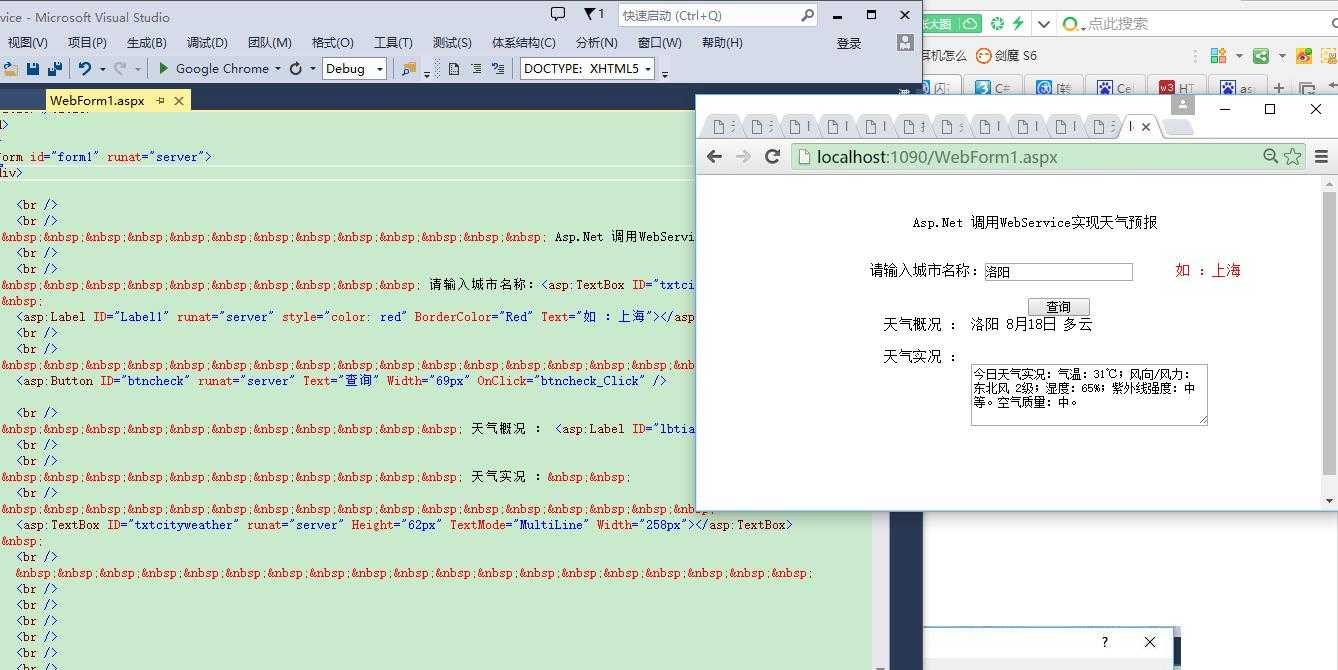Open the dropdown arrow beside apps grid icon
Screen dimensions: 1338x670
coord(1239,56)
